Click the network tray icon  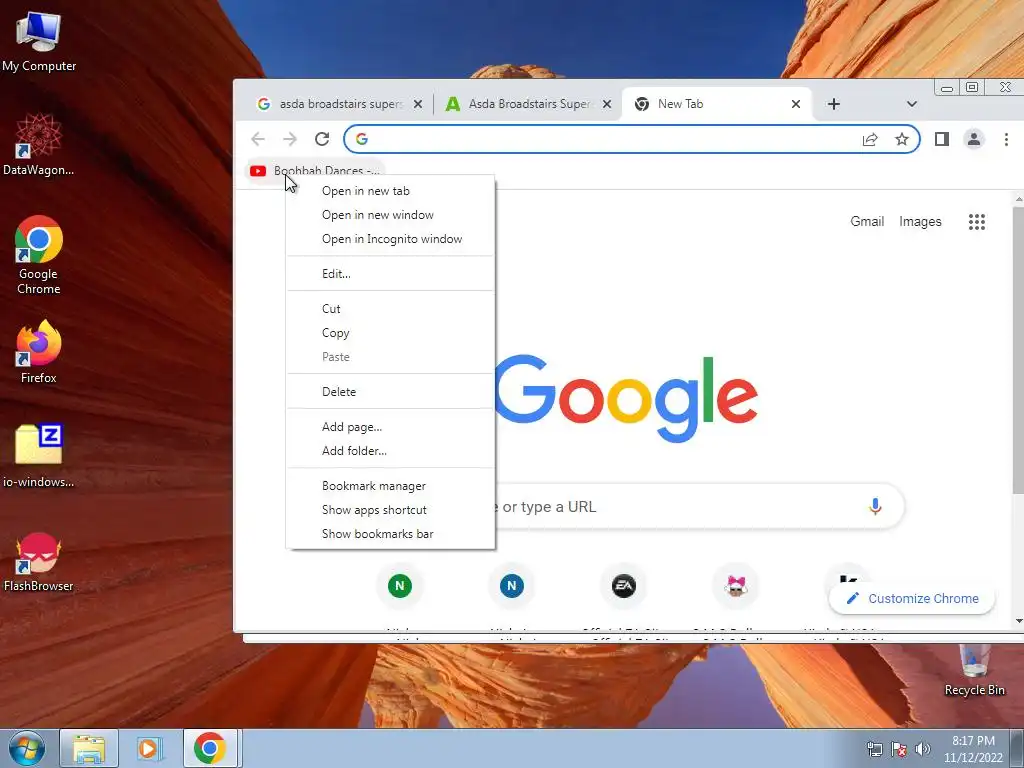874,749
